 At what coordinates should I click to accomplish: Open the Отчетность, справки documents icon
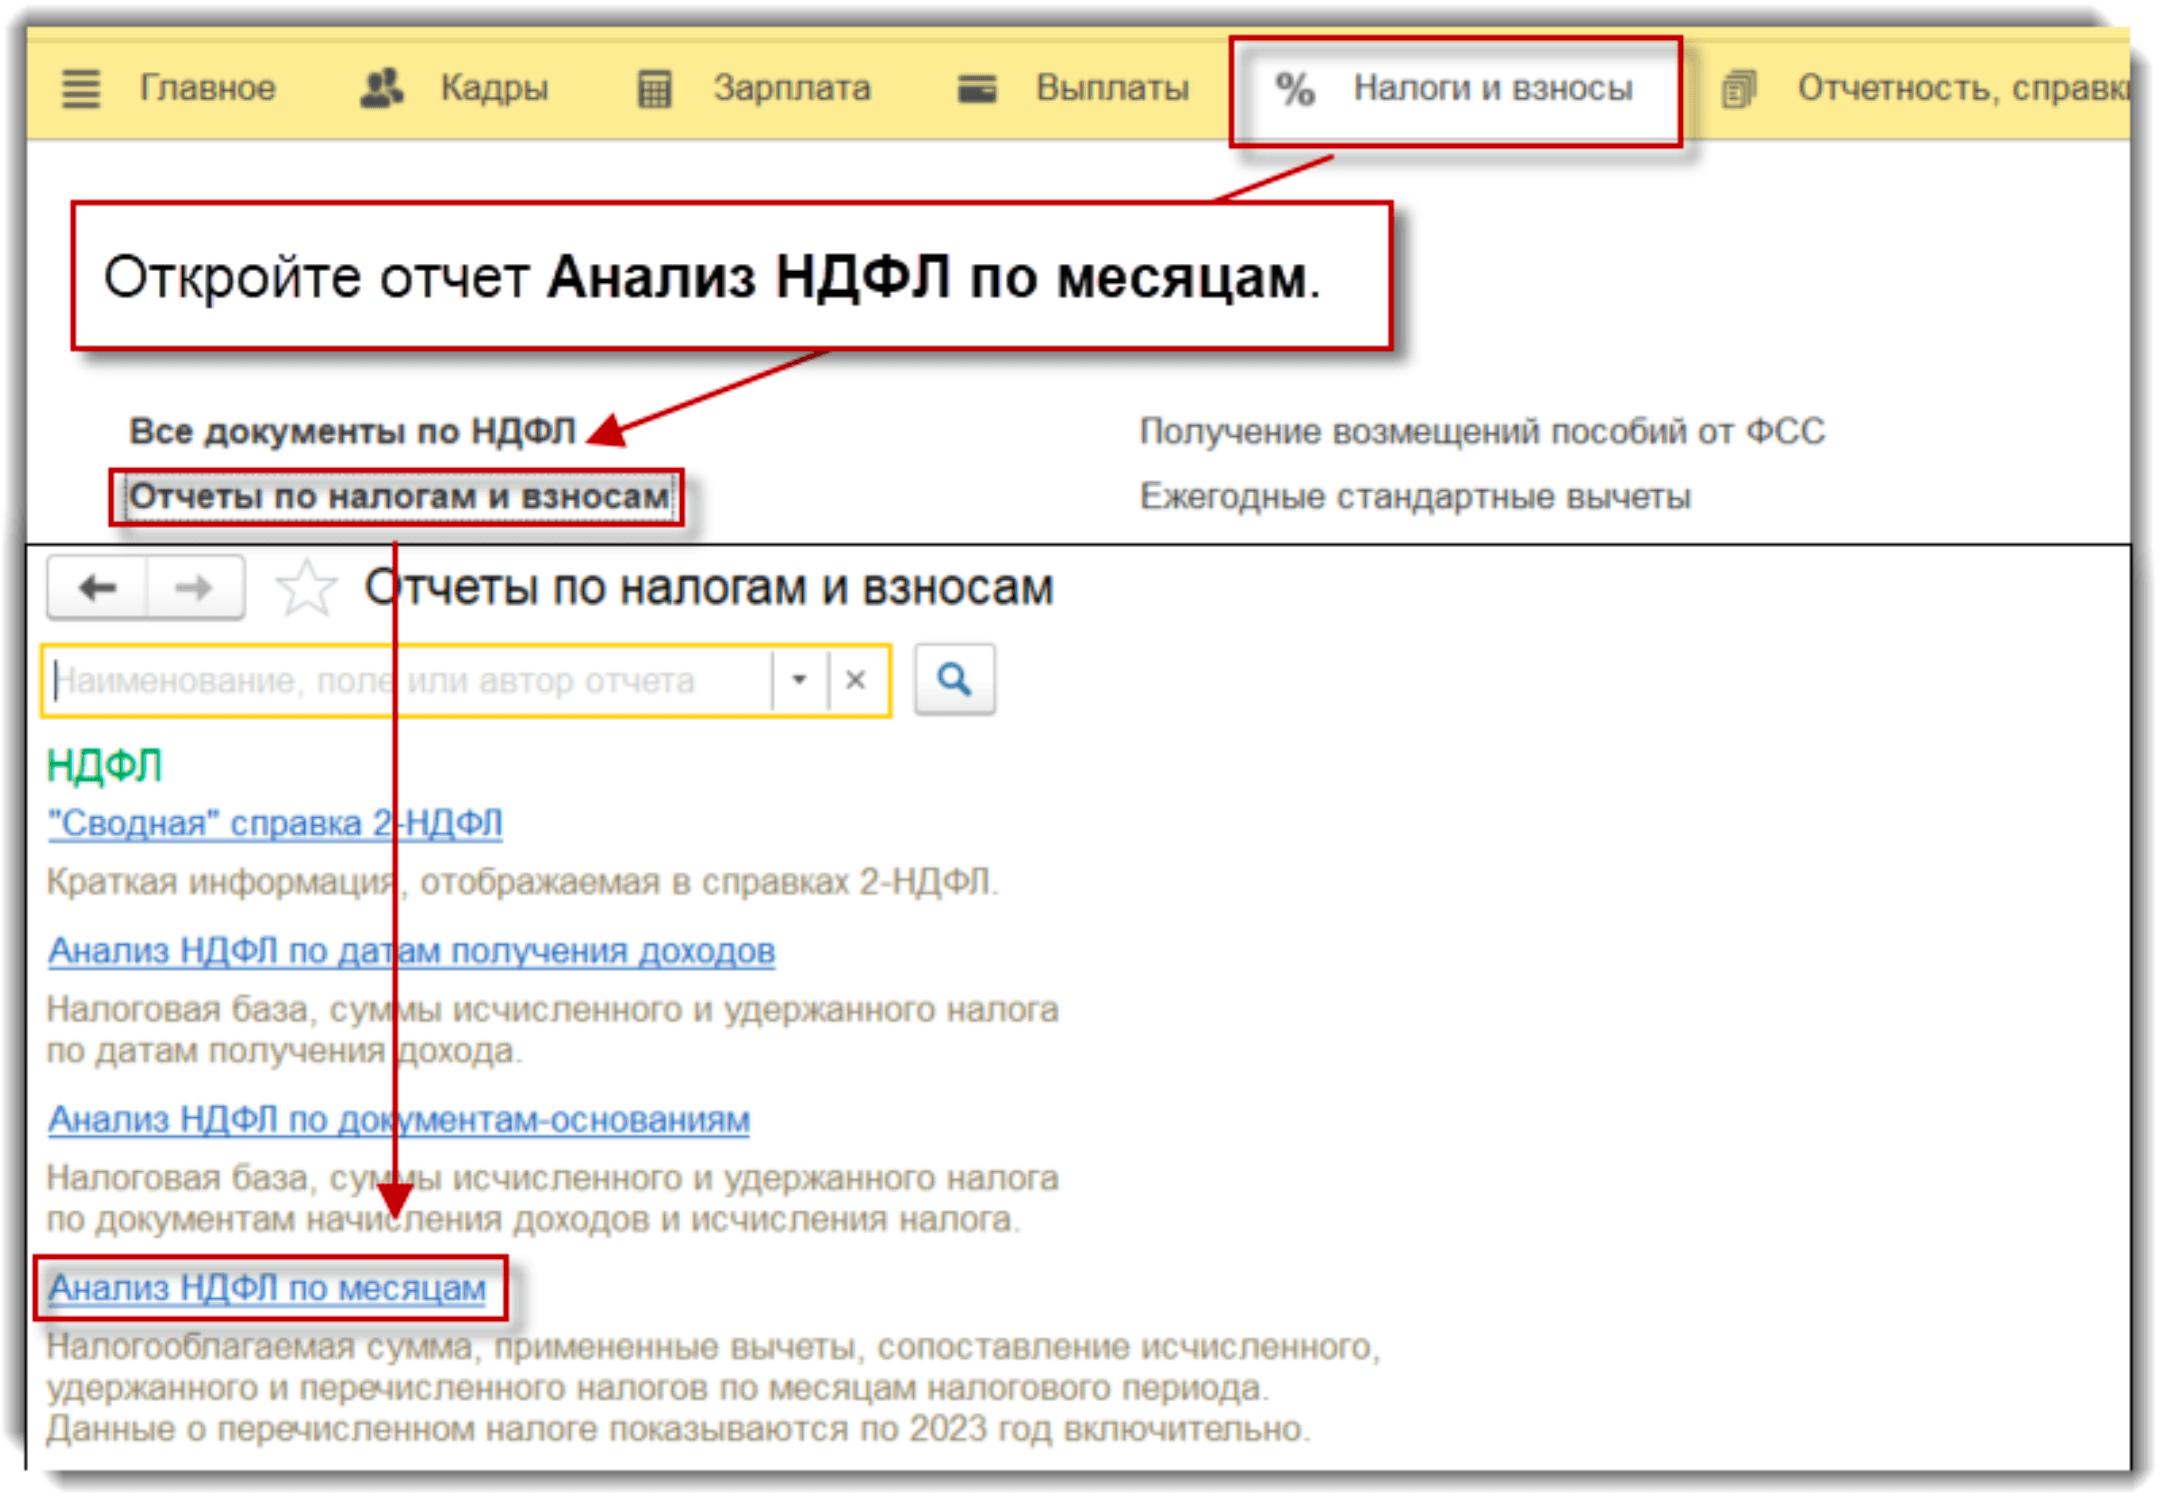tap(1737, 88)
